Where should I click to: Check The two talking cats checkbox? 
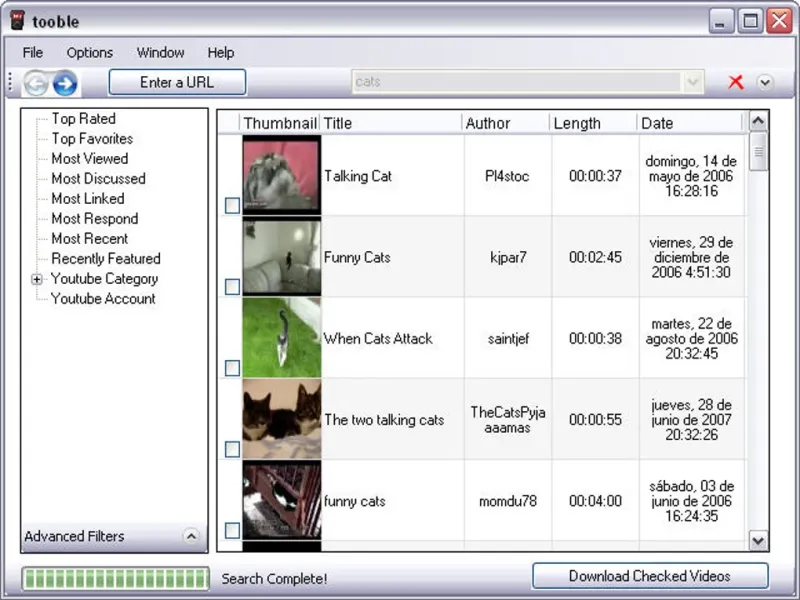point(232,449)
